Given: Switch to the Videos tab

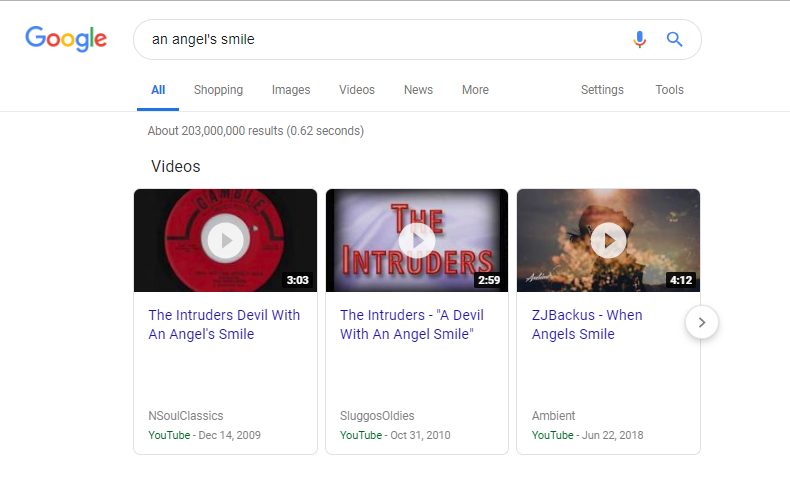Looking at the screenshot, I should pos(357,90).
